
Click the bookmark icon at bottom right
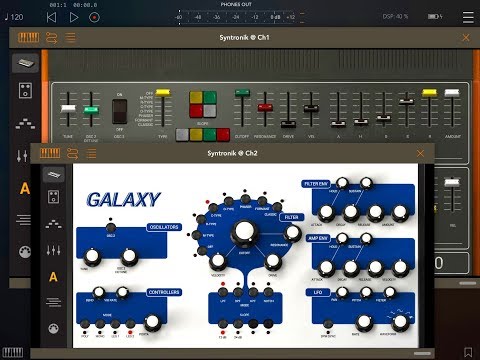tap(468, 352)
